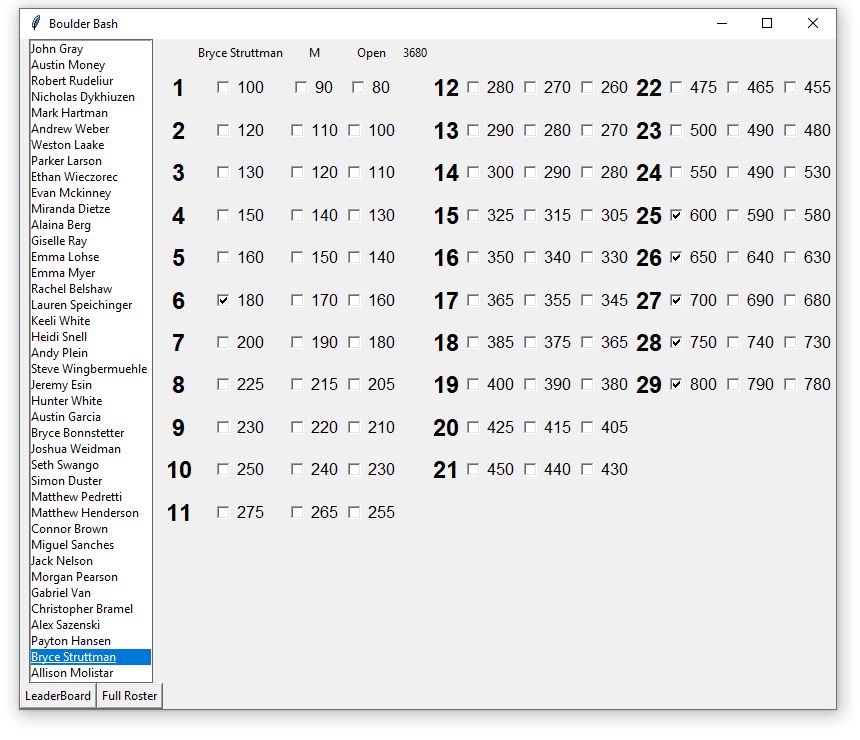The width and height of the screenshot is (860, 740).
Task: Select Payton Hansen from the list
Action: tap(70, 641)
